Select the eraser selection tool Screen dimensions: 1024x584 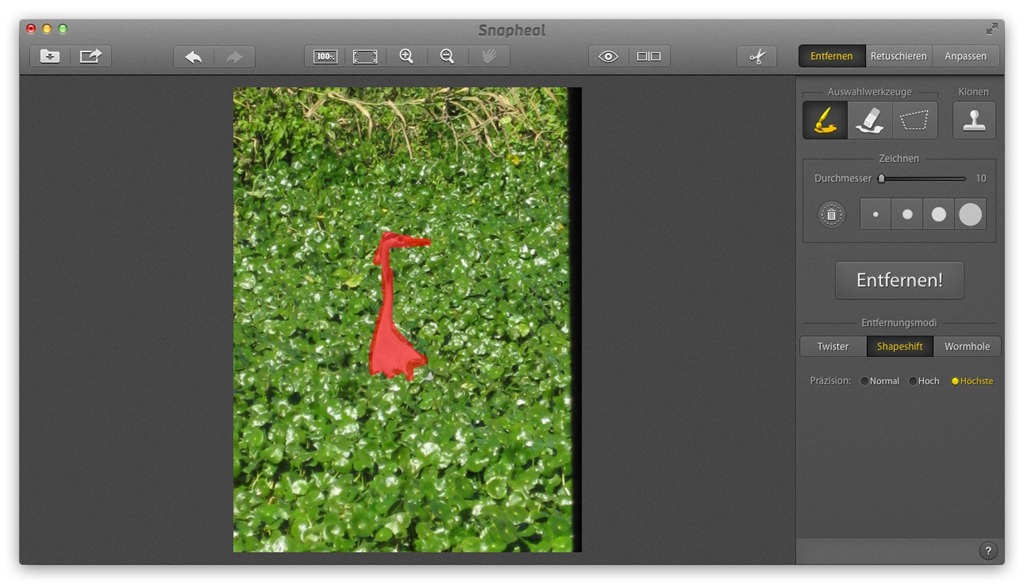[x=870, y=120]
